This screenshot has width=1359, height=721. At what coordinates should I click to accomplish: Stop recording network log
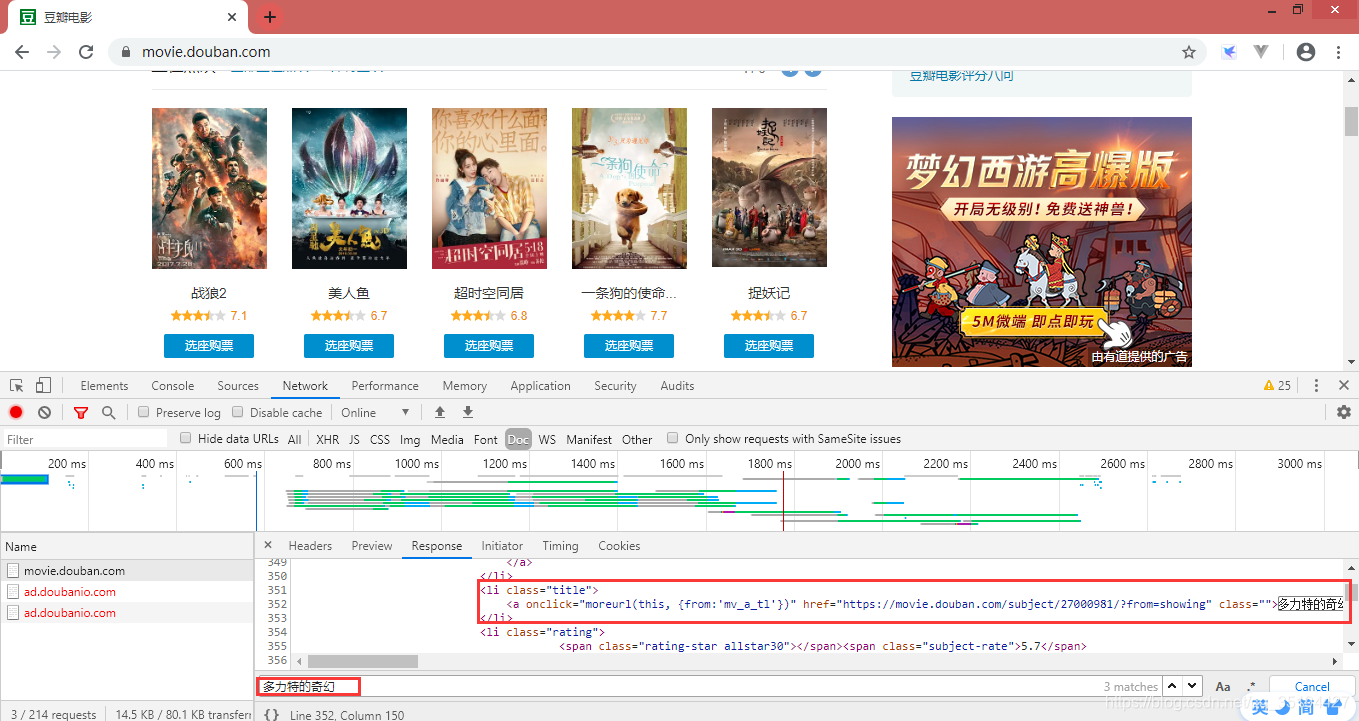pyautogui.click(x=16, y=412)
